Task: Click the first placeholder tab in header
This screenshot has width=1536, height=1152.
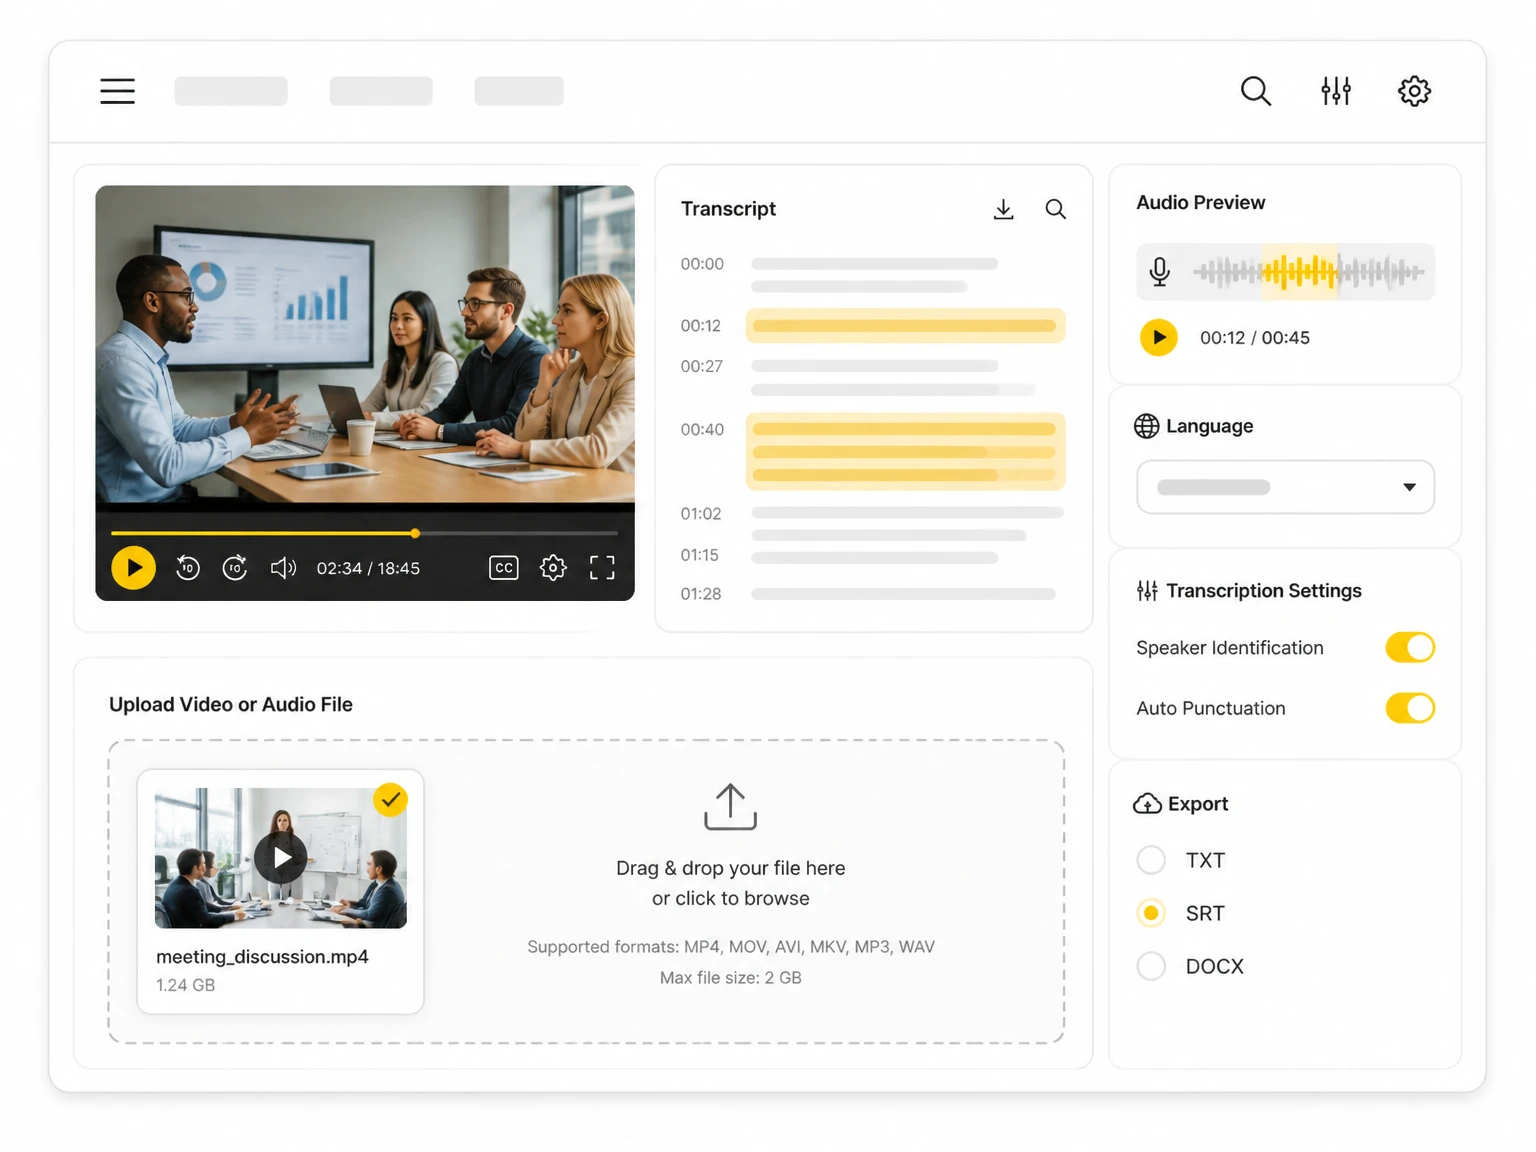Action: 231,91
